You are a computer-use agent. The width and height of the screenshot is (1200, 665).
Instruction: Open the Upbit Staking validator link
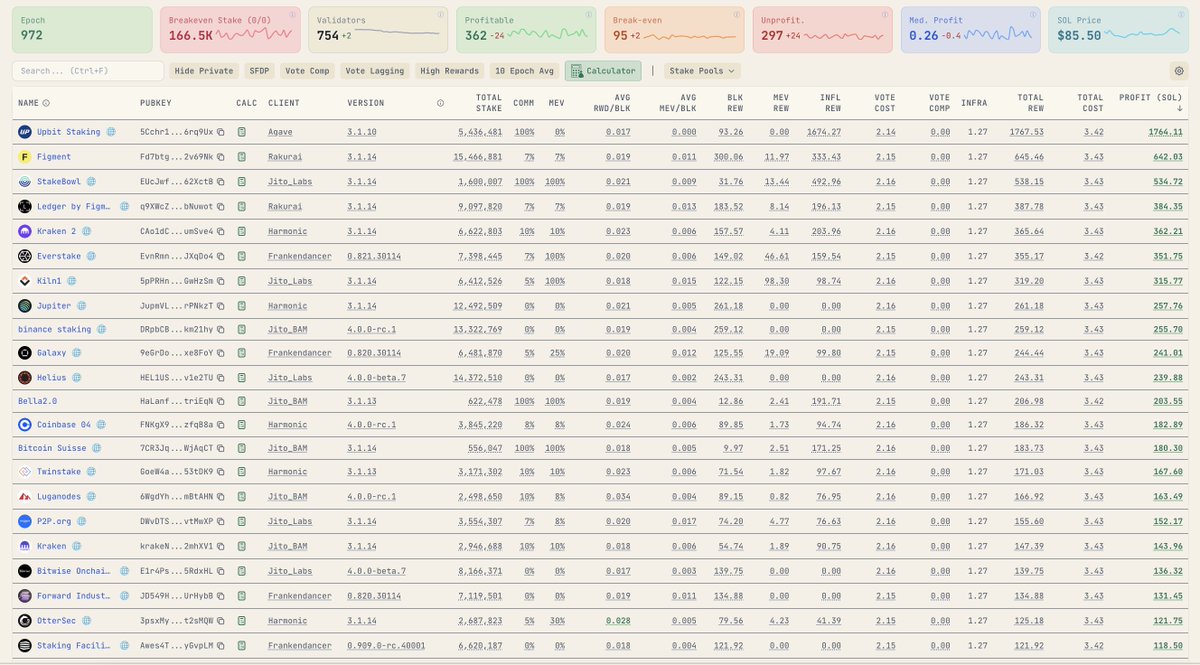[69, 132]
